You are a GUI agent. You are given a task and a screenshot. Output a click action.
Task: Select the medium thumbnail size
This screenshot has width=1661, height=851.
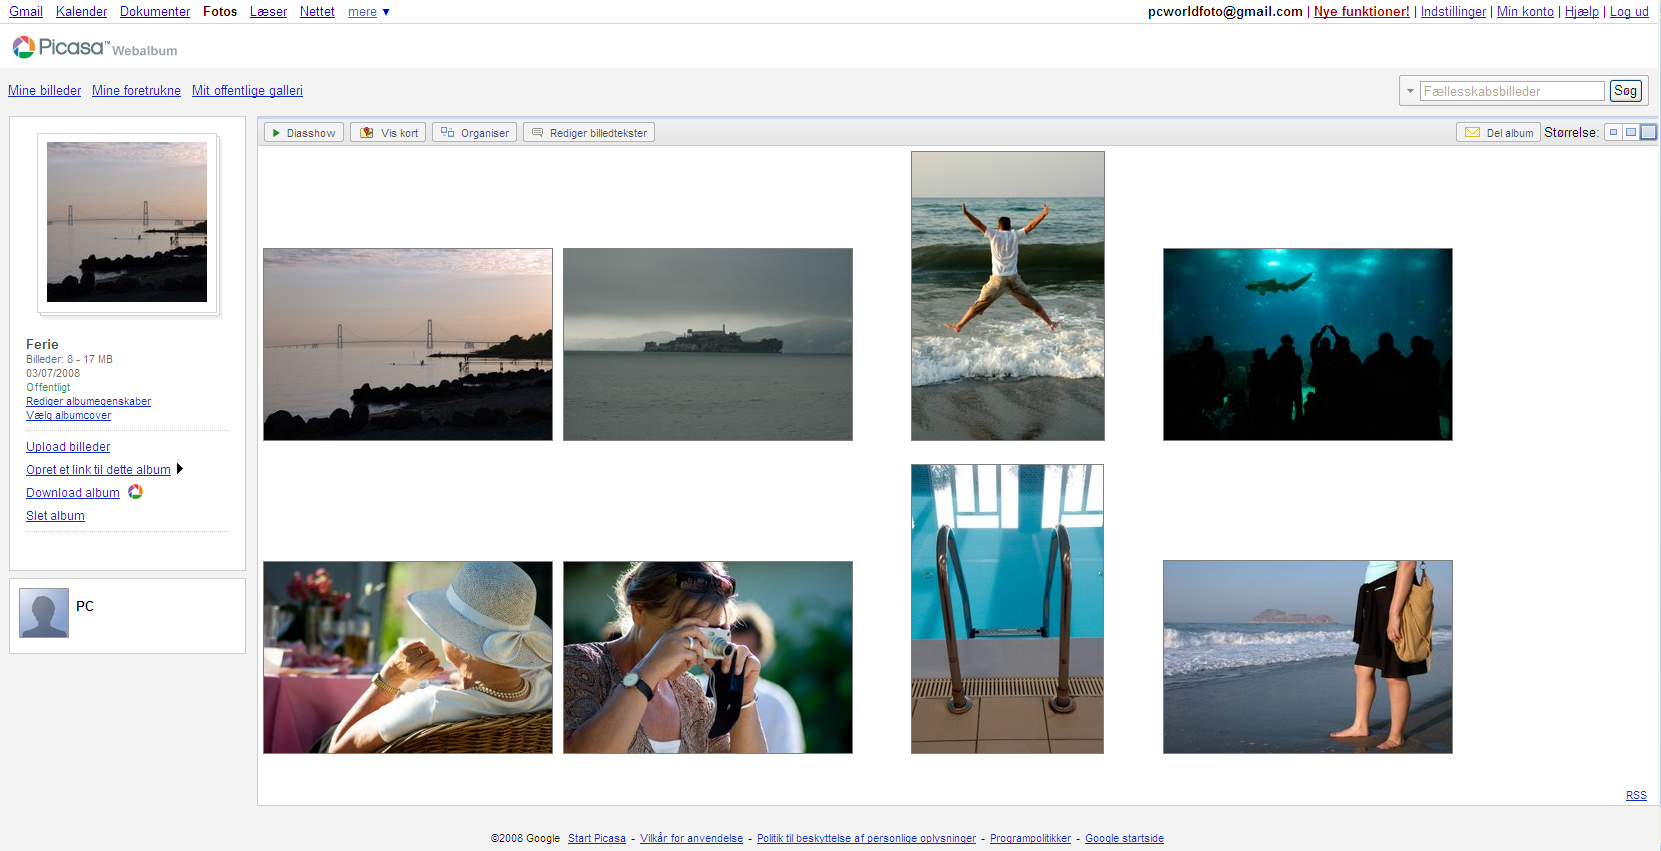click(x=1630, y=132)
